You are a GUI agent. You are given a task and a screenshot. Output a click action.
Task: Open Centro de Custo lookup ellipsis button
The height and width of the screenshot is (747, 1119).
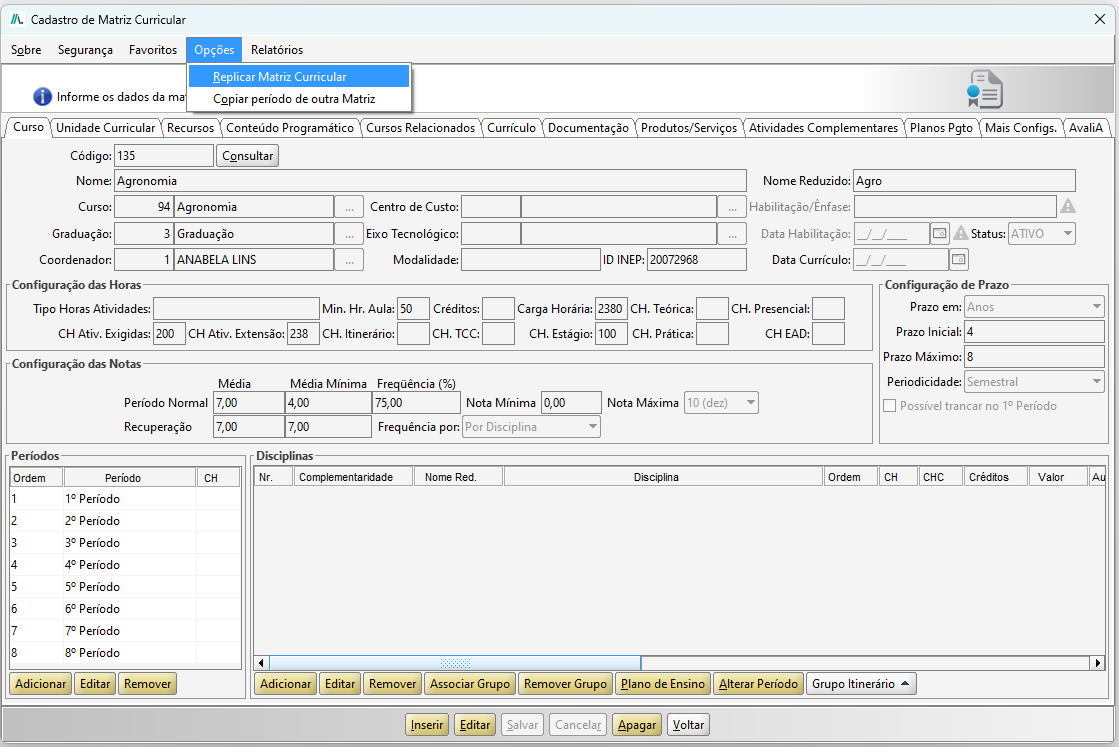point(732,207)
